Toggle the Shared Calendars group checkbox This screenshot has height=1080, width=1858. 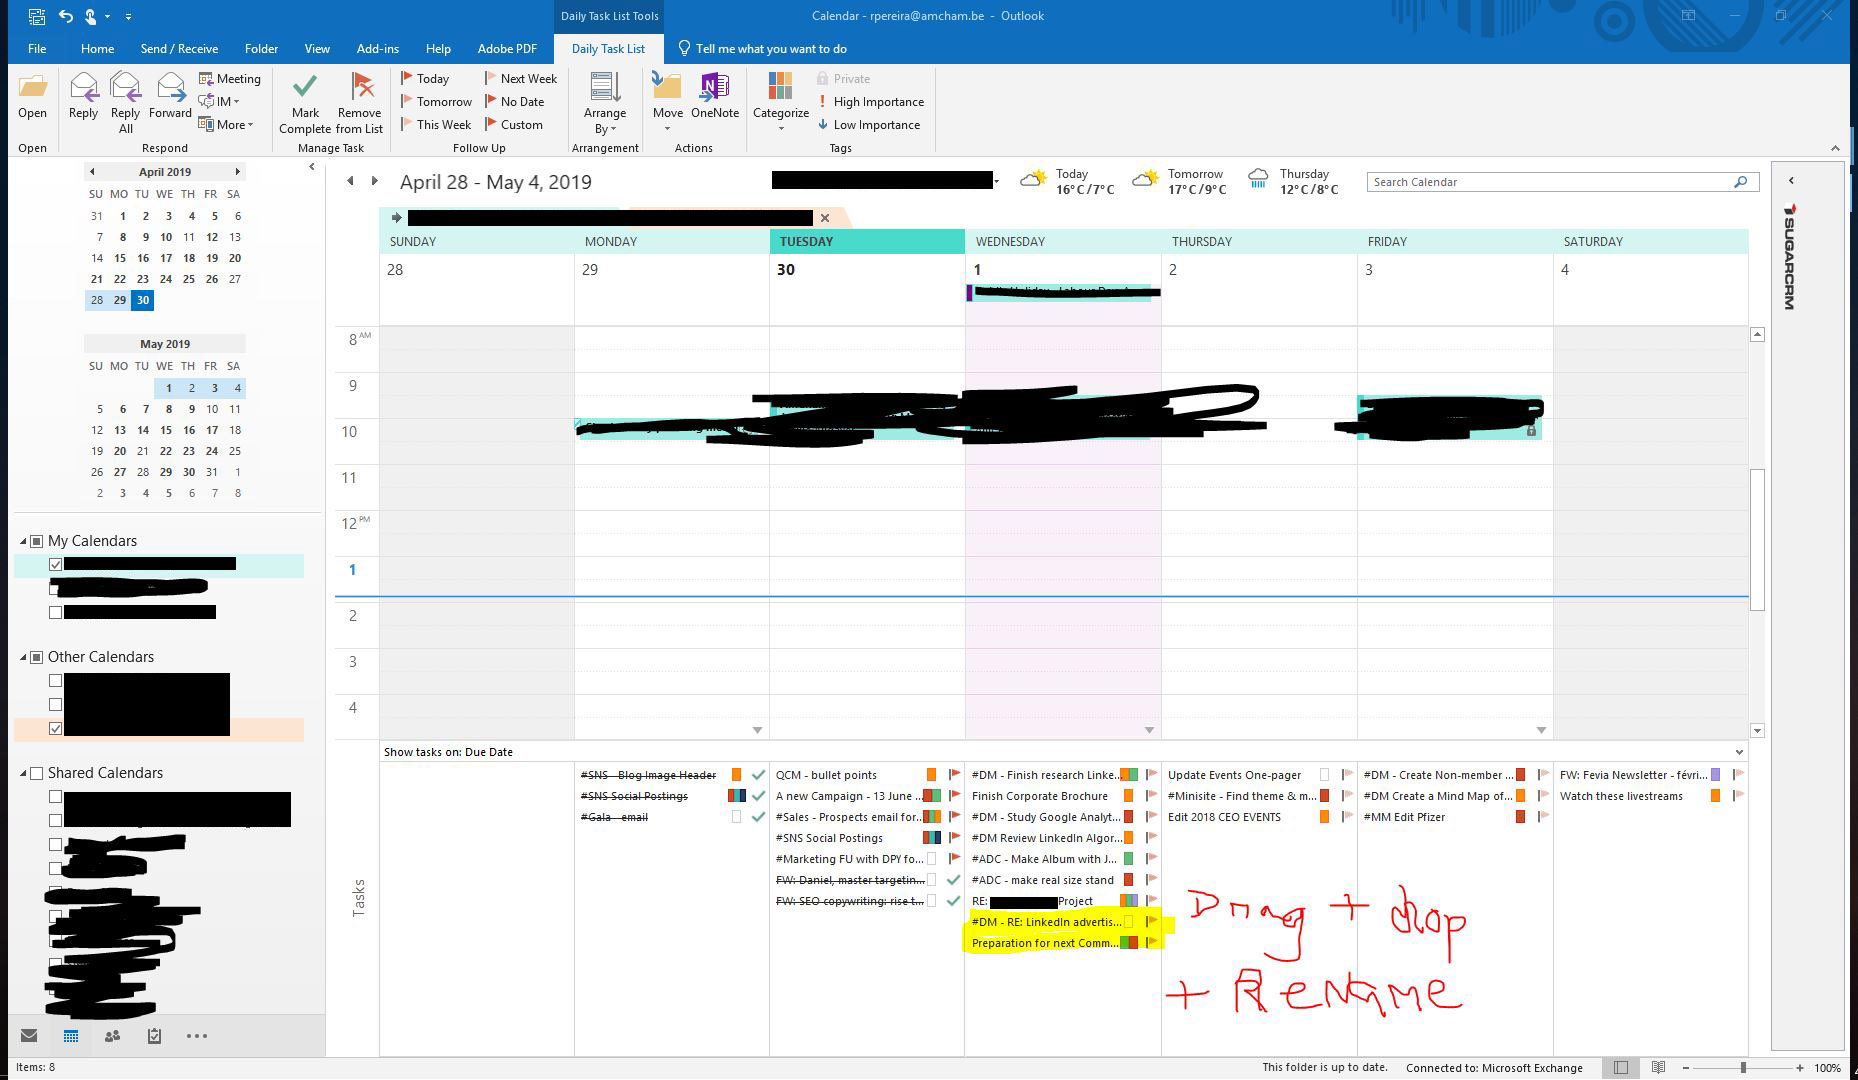[37, 773]
